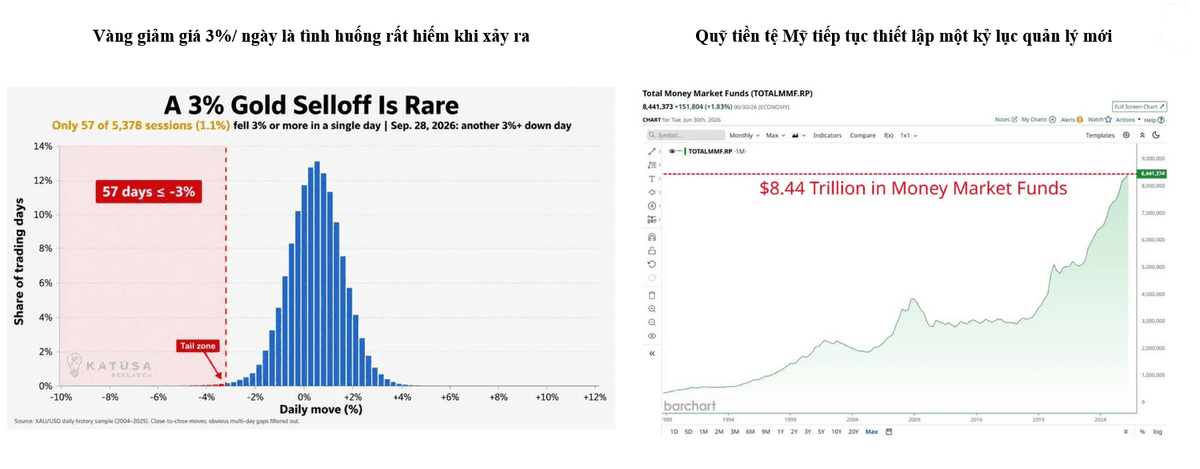Toggle drawings visibility eye in sidebar
The height and width of the screenshot is (469, 1200).
click(652, 336)
